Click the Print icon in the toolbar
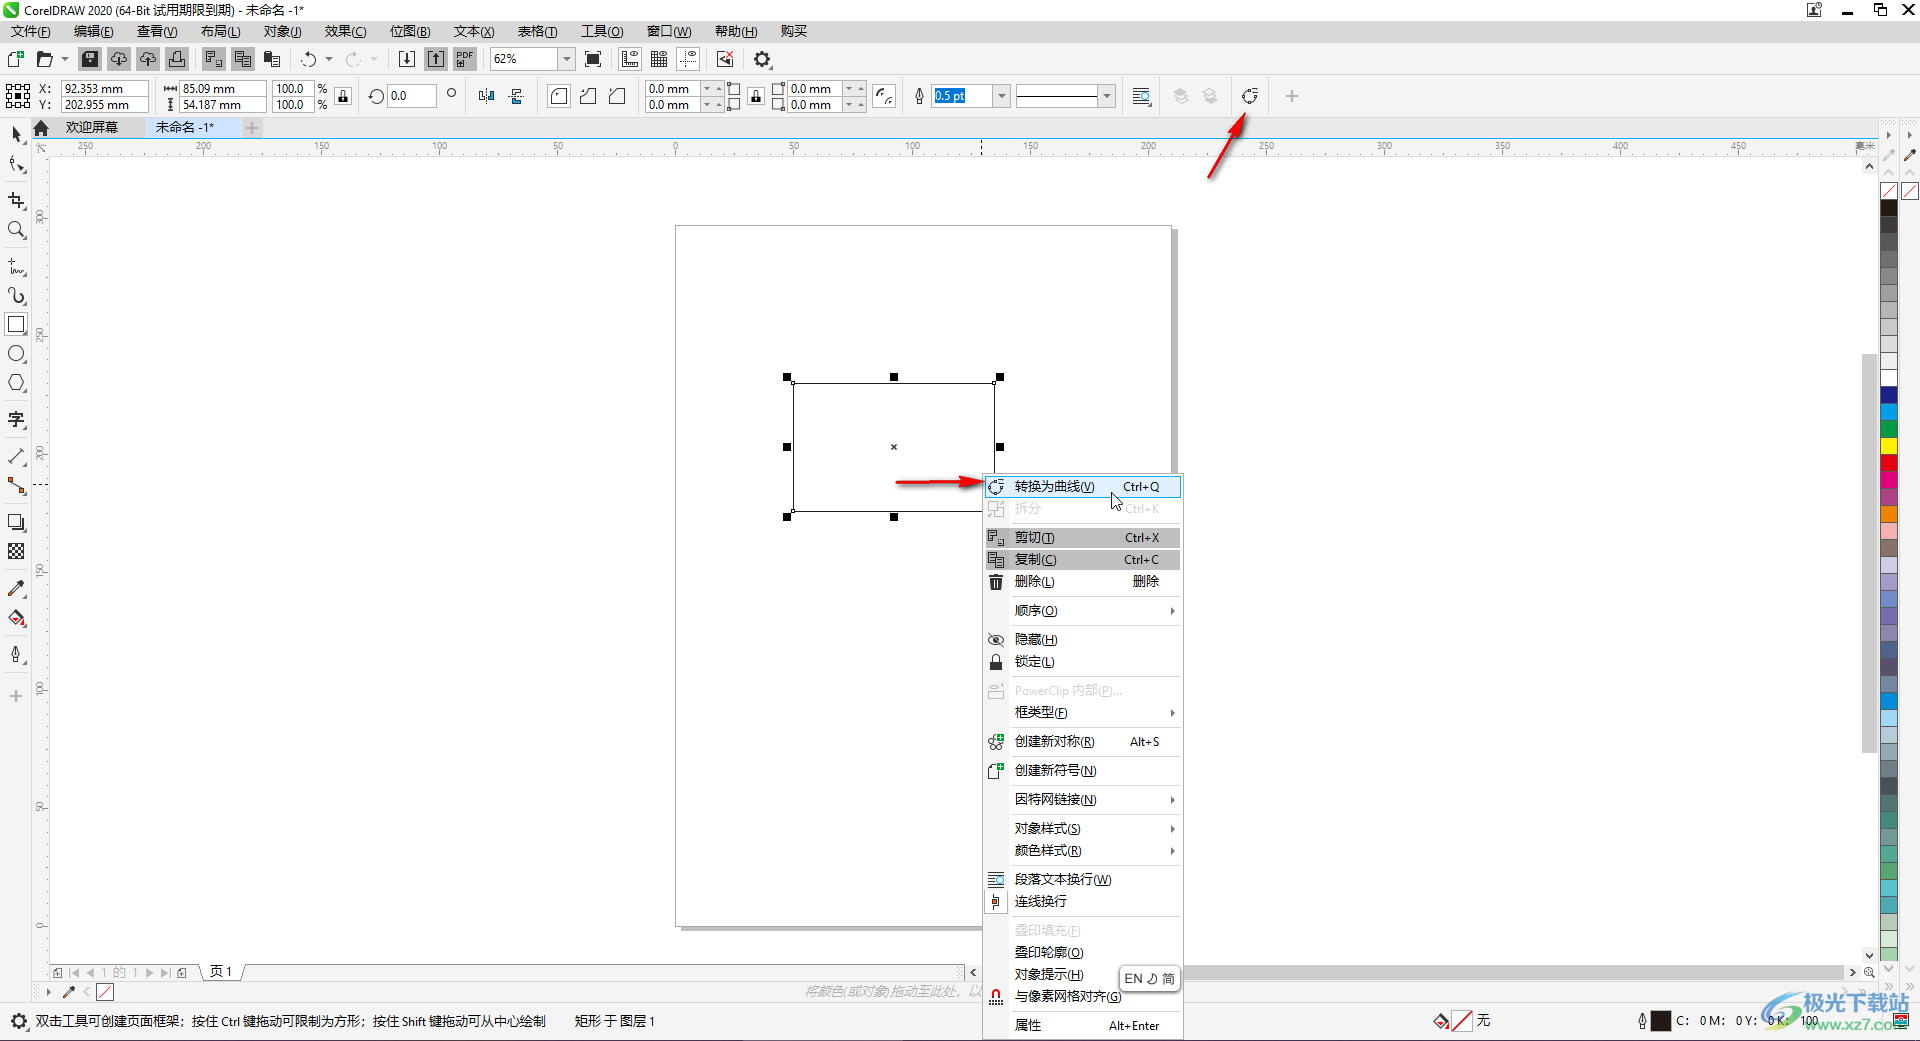 (x=177, y=59)
